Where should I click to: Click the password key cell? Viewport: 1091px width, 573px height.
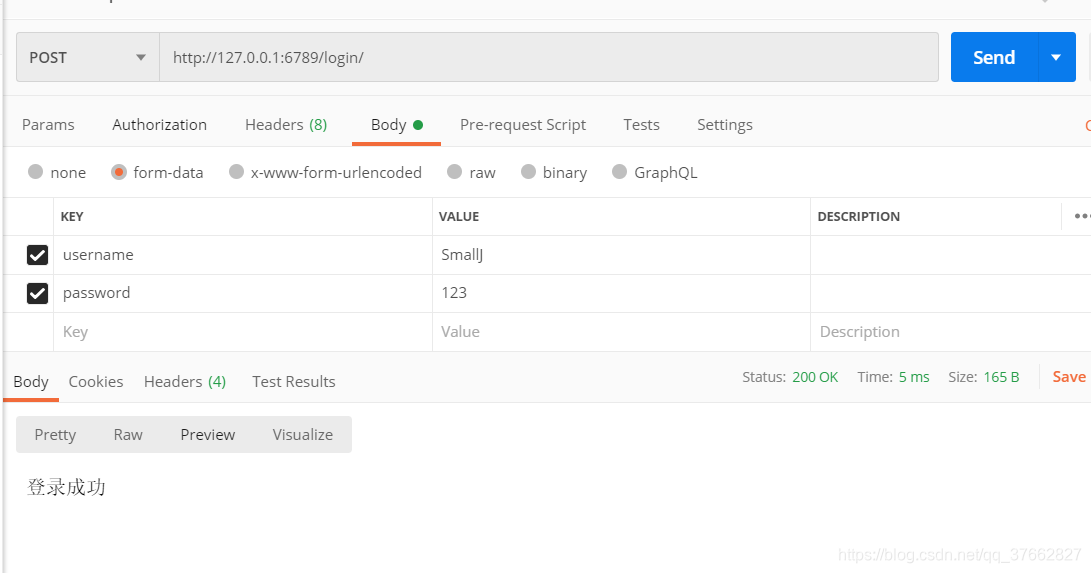243,293
